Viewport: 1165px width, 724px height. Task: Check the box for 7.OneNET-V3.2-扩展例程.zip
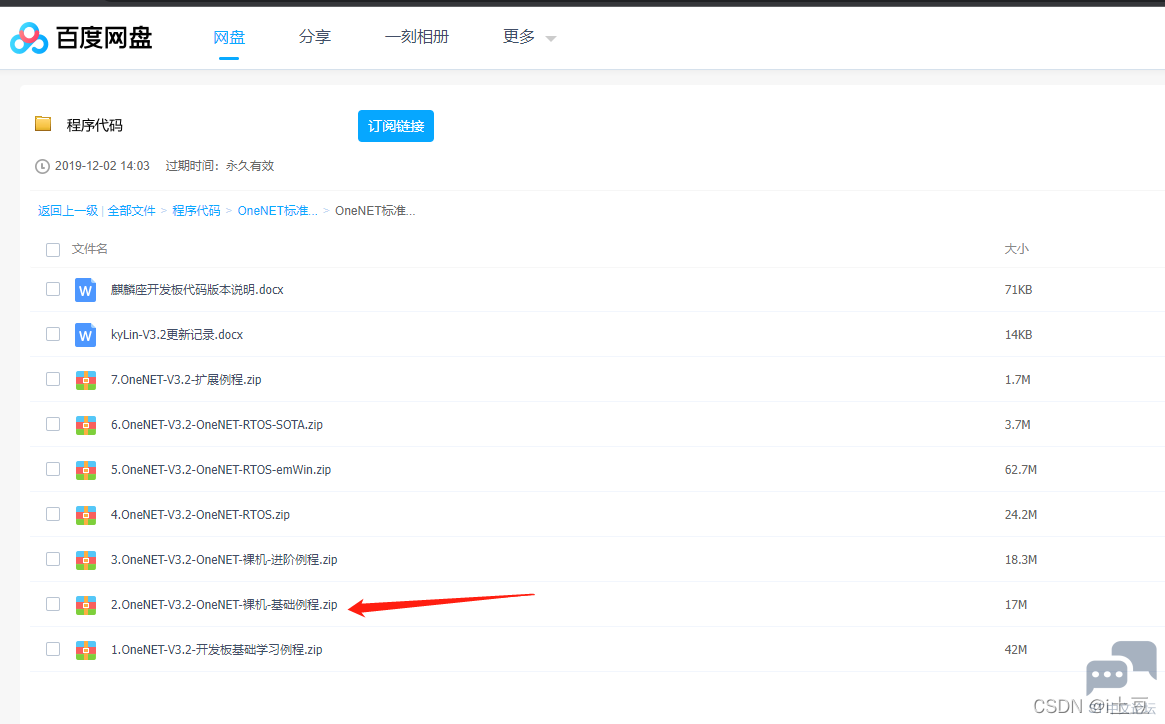[x=53, y=379]
